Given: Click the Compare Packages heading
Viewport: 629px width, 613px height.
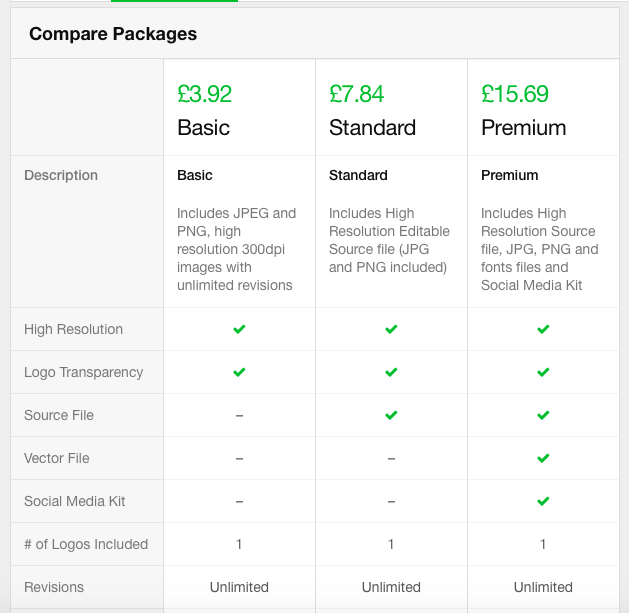Looking at the screenshot, I should (113, 34).
